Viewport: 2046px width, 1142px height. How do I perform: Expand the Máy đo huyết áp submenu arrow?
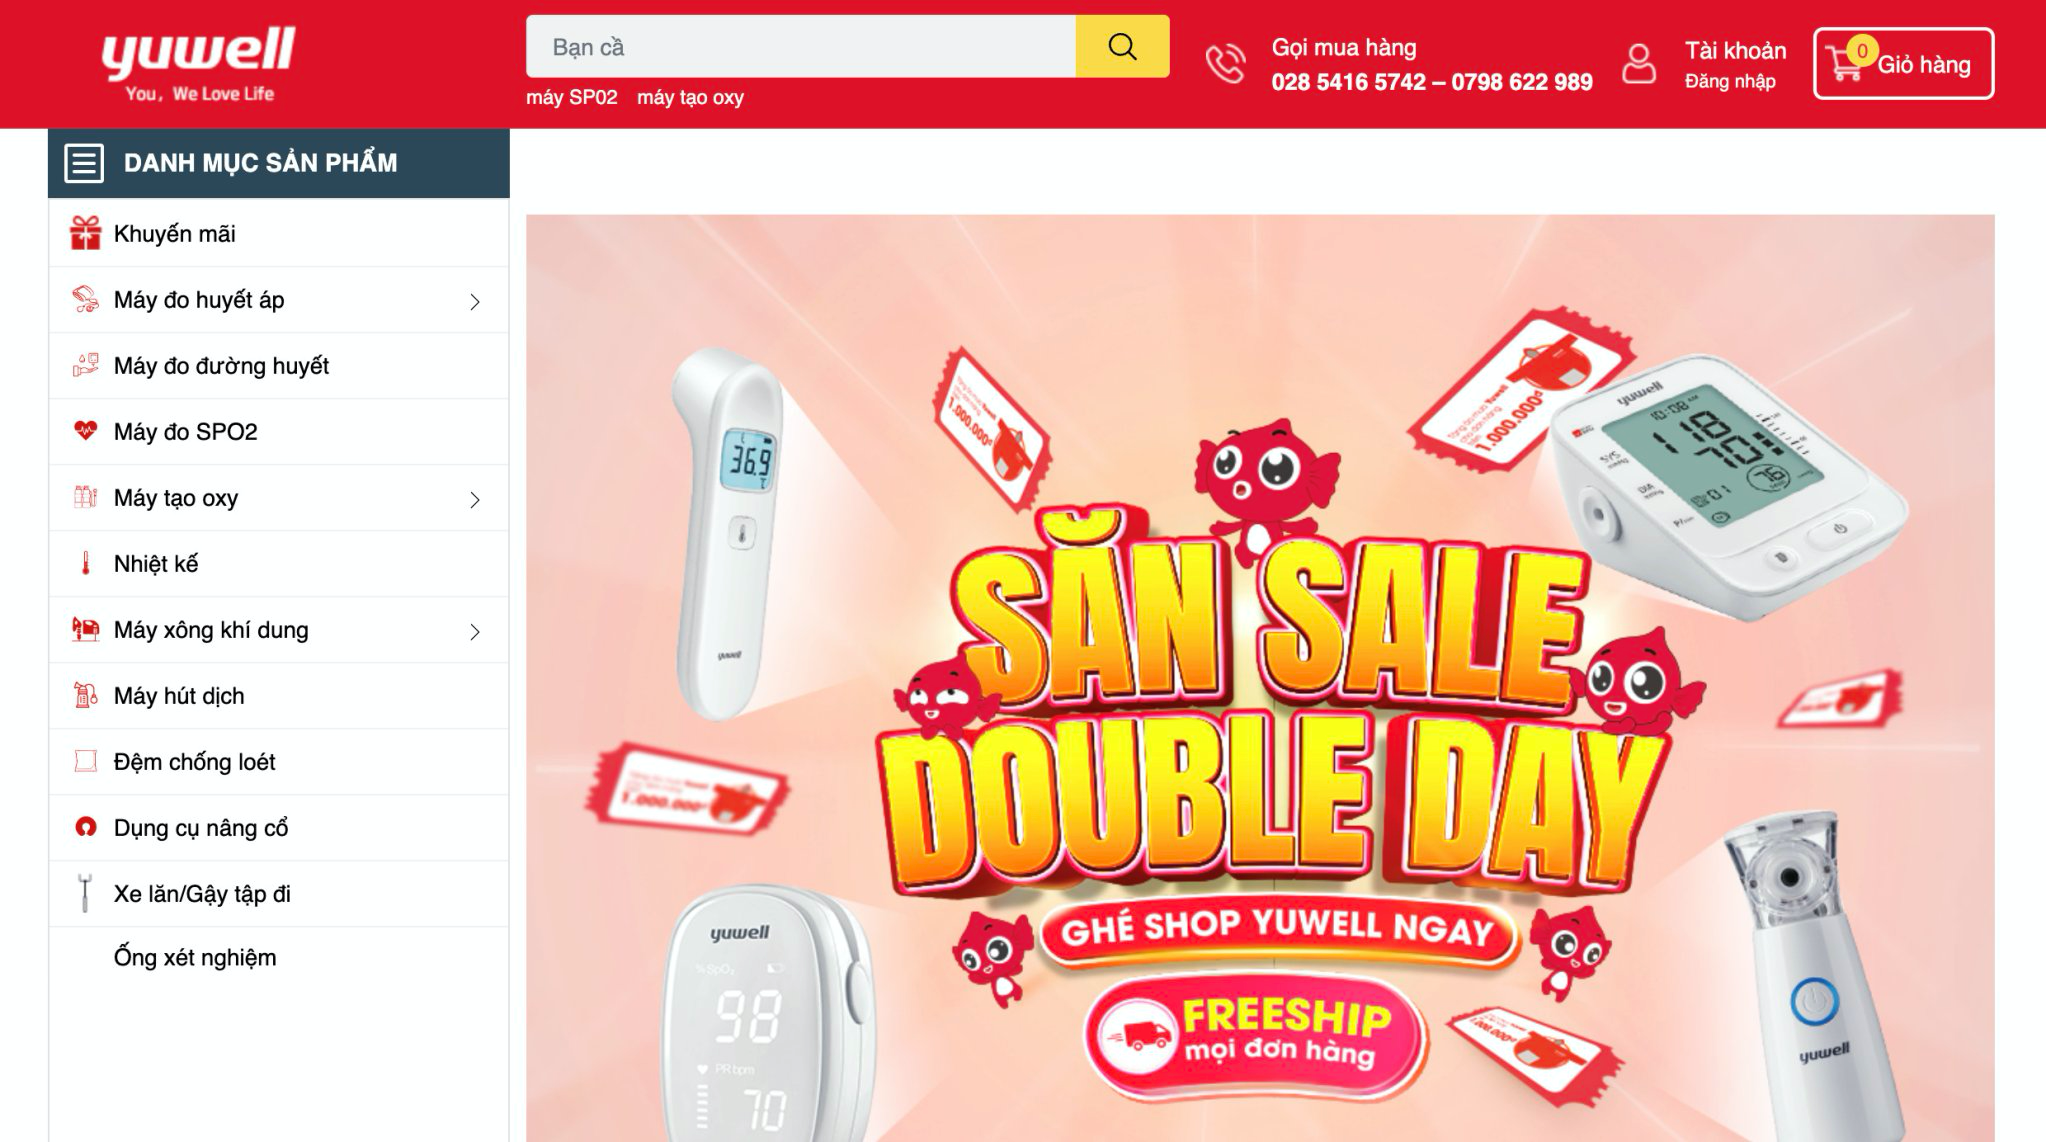point(475,301)
